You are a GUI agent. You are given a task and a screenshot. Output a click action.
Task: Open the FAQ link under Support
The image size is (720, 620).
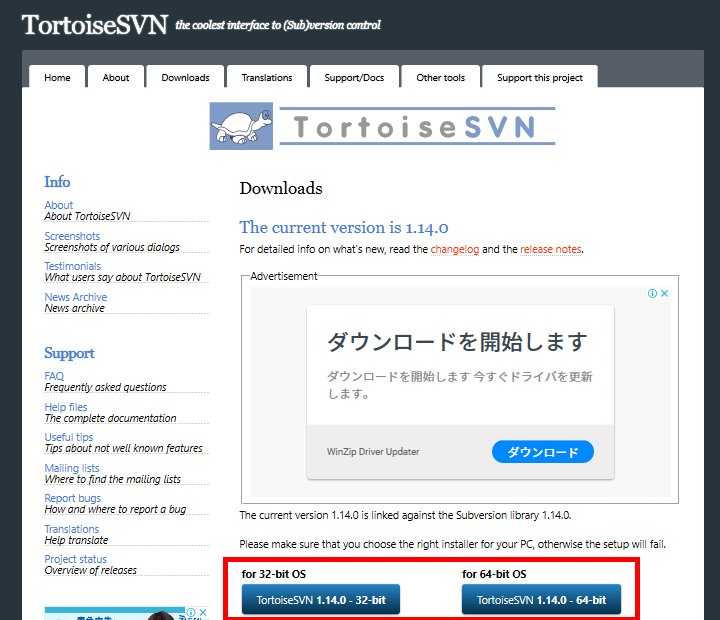pyautogui.click(x=54, y=376)
